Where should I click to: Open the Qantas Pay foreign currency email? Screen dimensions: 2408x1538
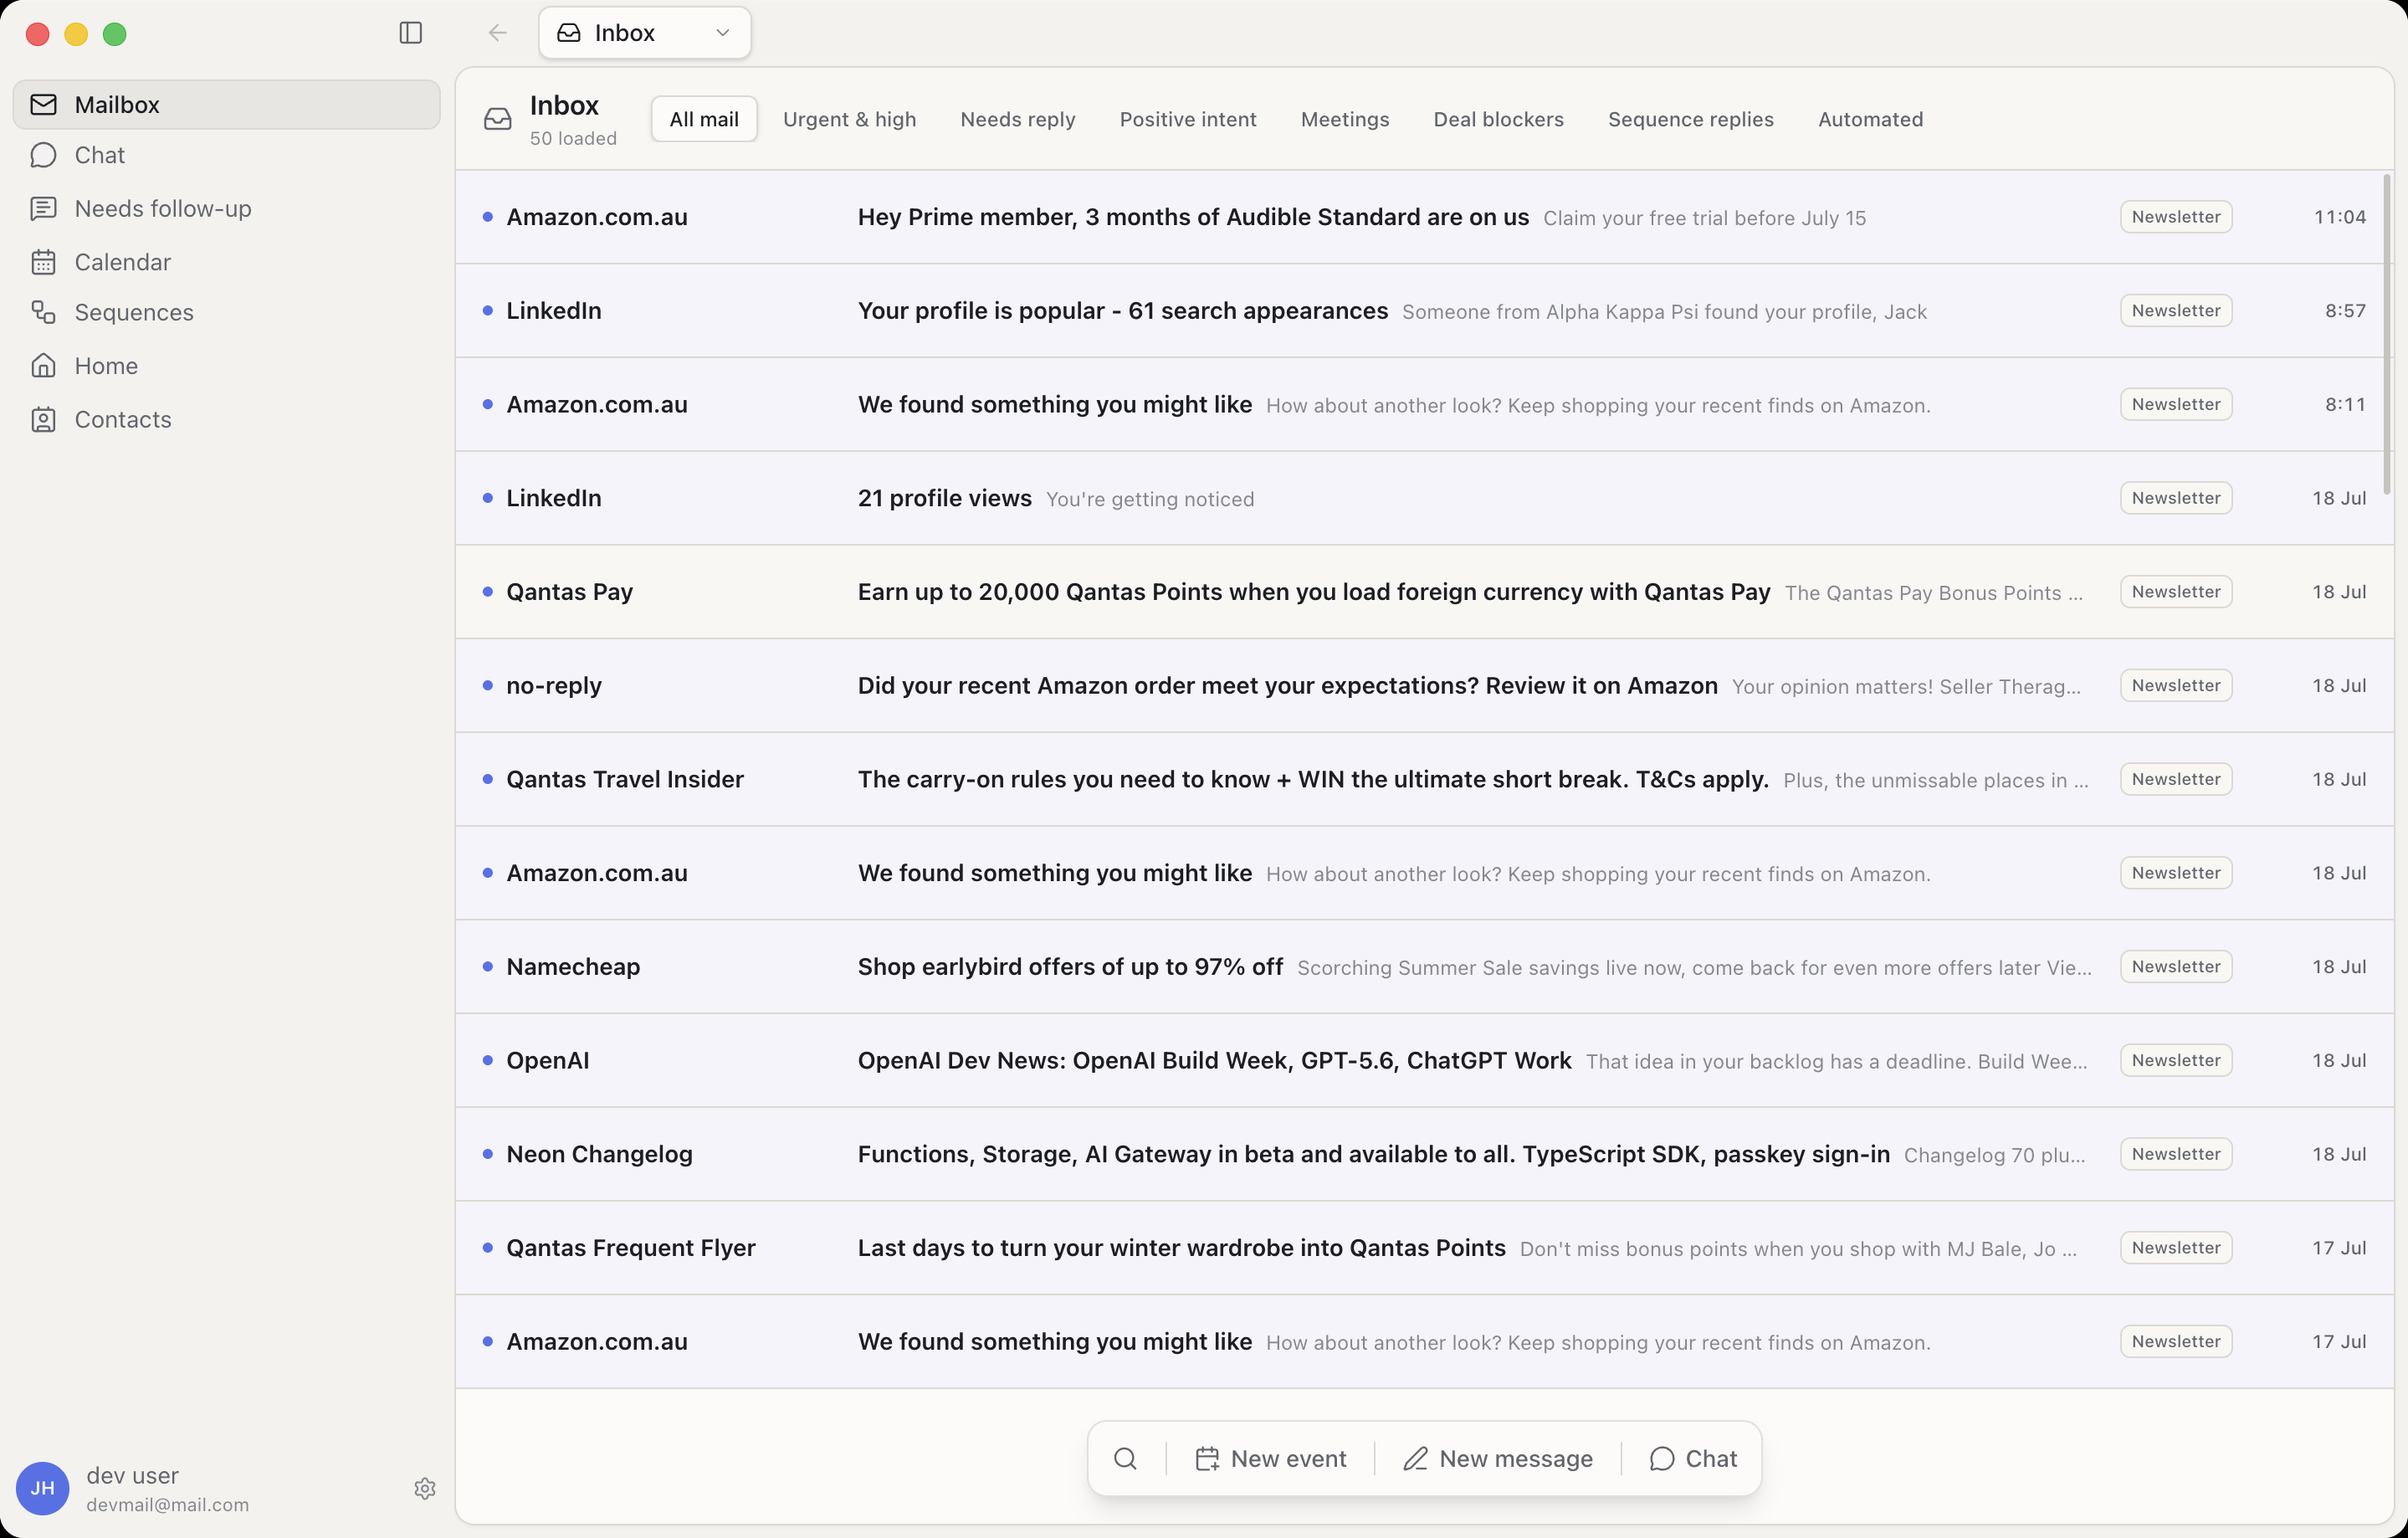pyautogui.click(x=1424, y=592)
